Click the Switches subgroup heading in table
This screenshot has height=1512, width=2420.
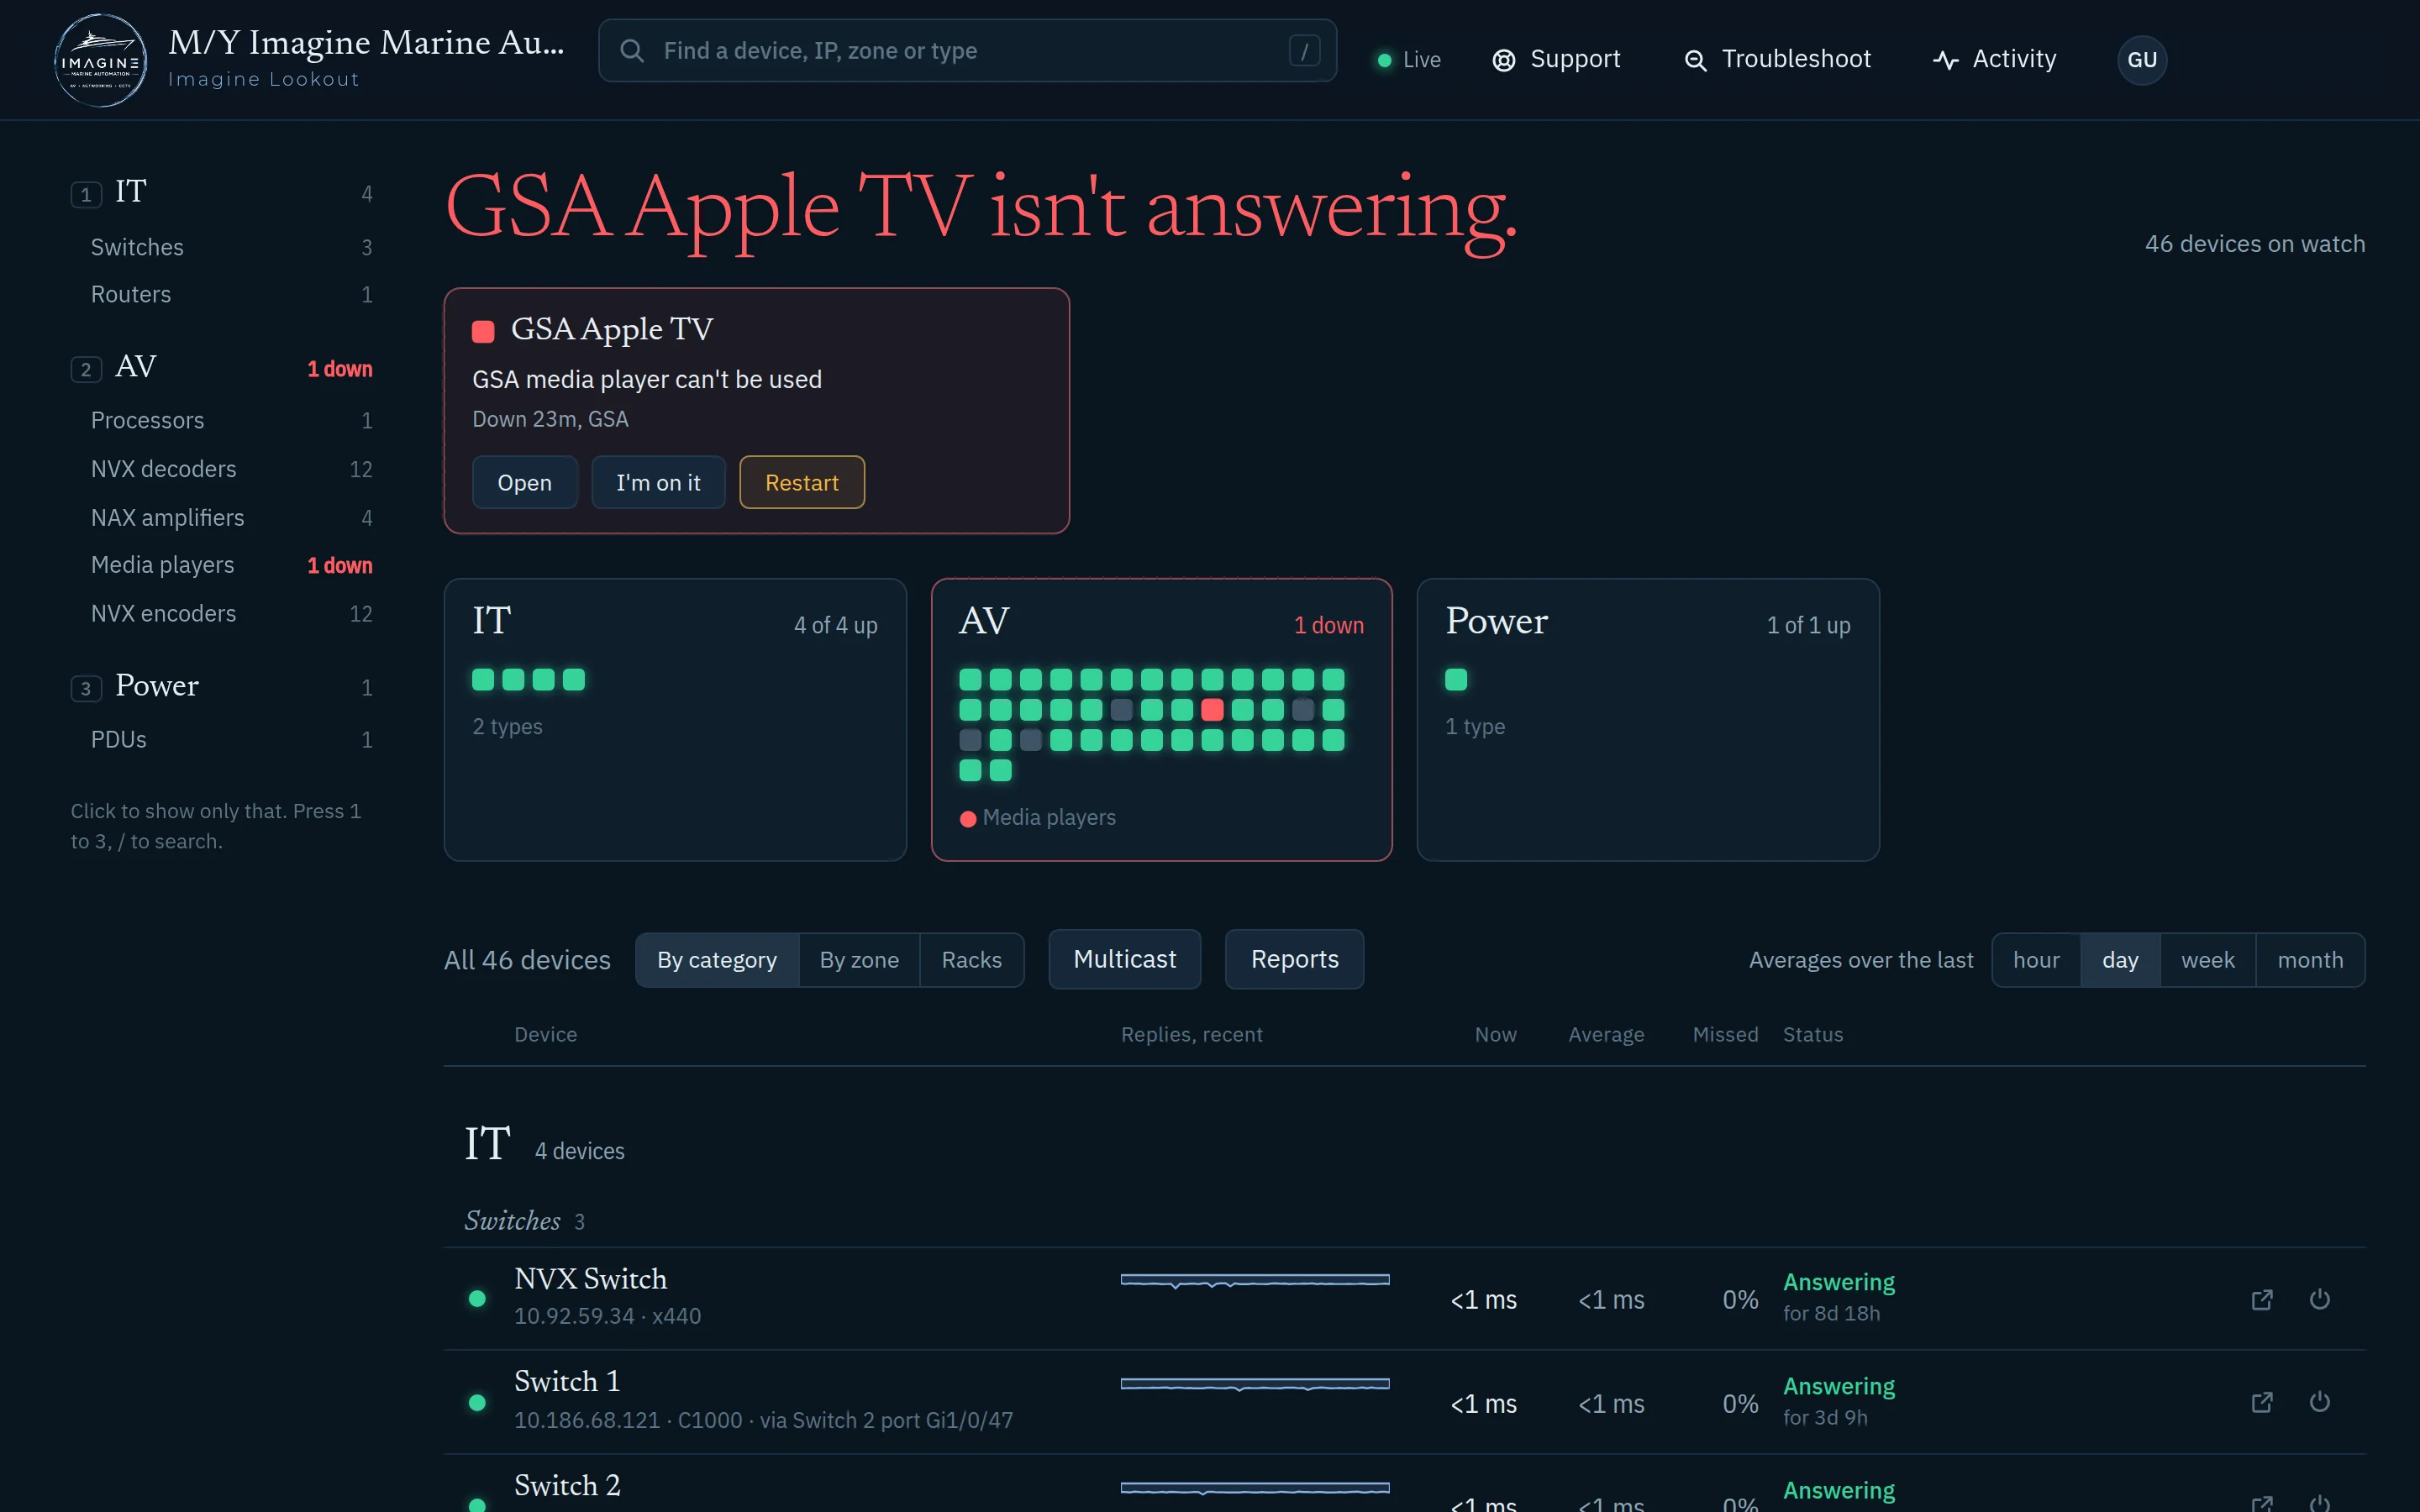pos(512,1220)
